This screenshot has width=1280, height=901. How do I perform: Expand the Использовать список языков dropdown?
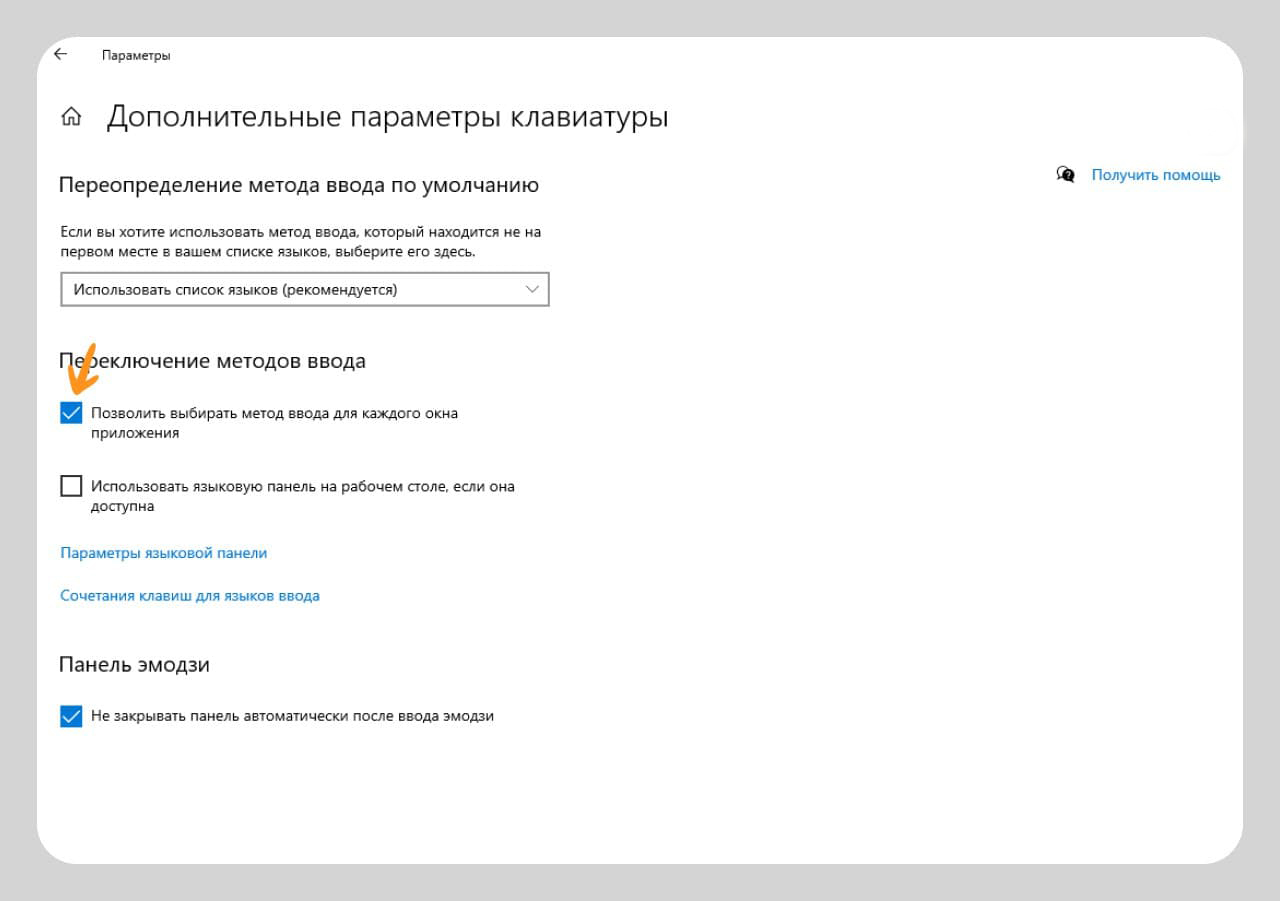(305, 290)
